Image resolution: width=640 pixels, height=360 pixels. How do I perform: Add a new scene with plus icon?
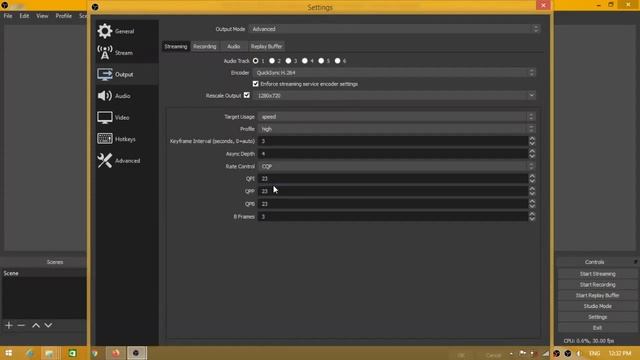pyautogui.click(x=9, y=325)
